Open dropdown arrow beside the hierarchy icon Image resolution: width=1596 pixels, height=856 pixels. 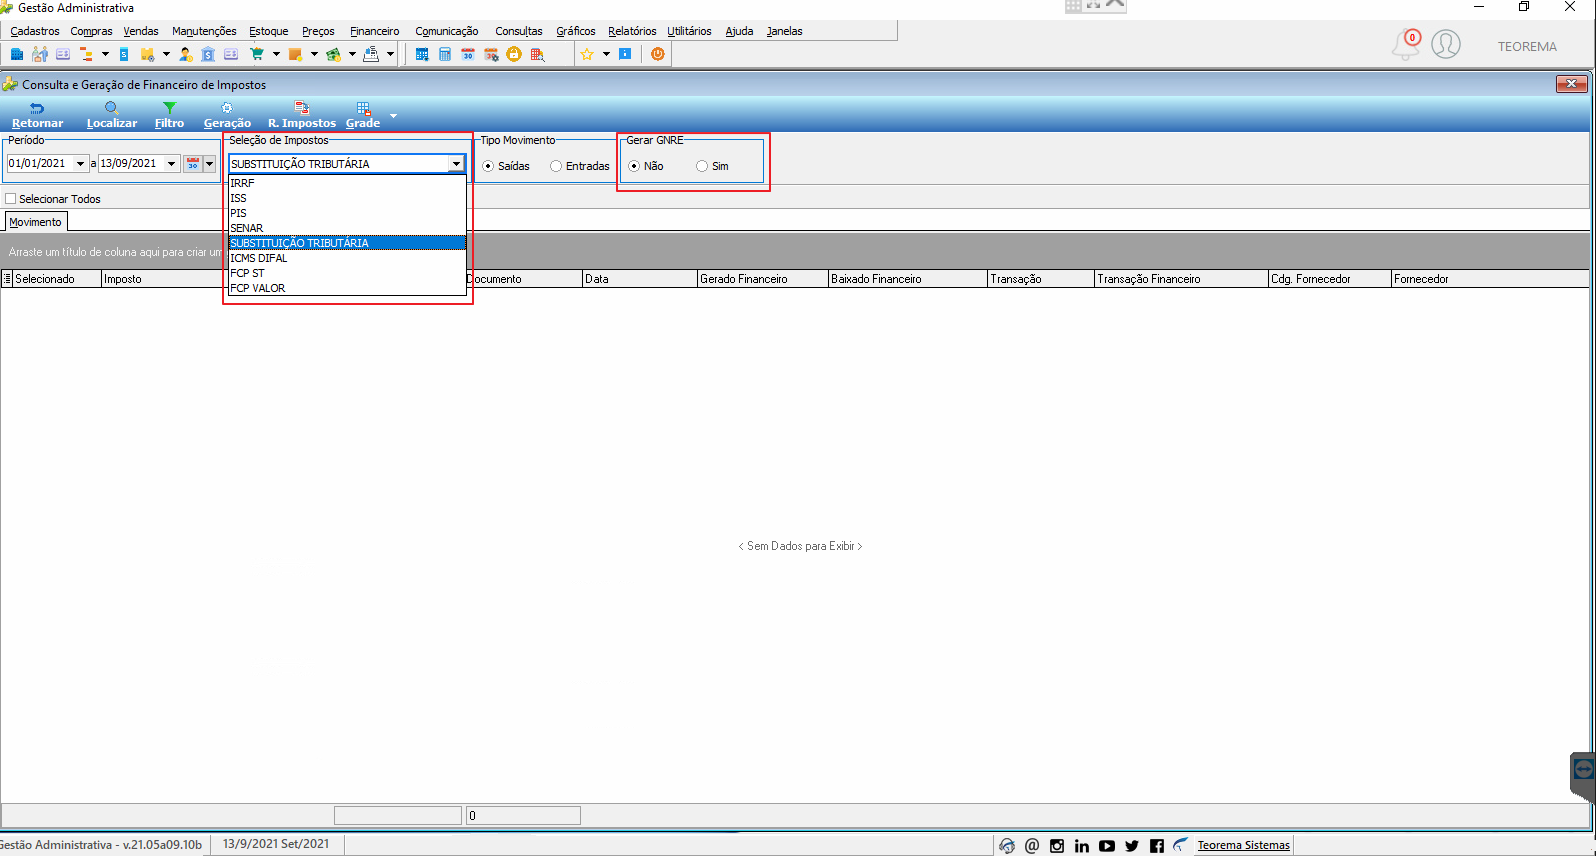coord(105,54)
